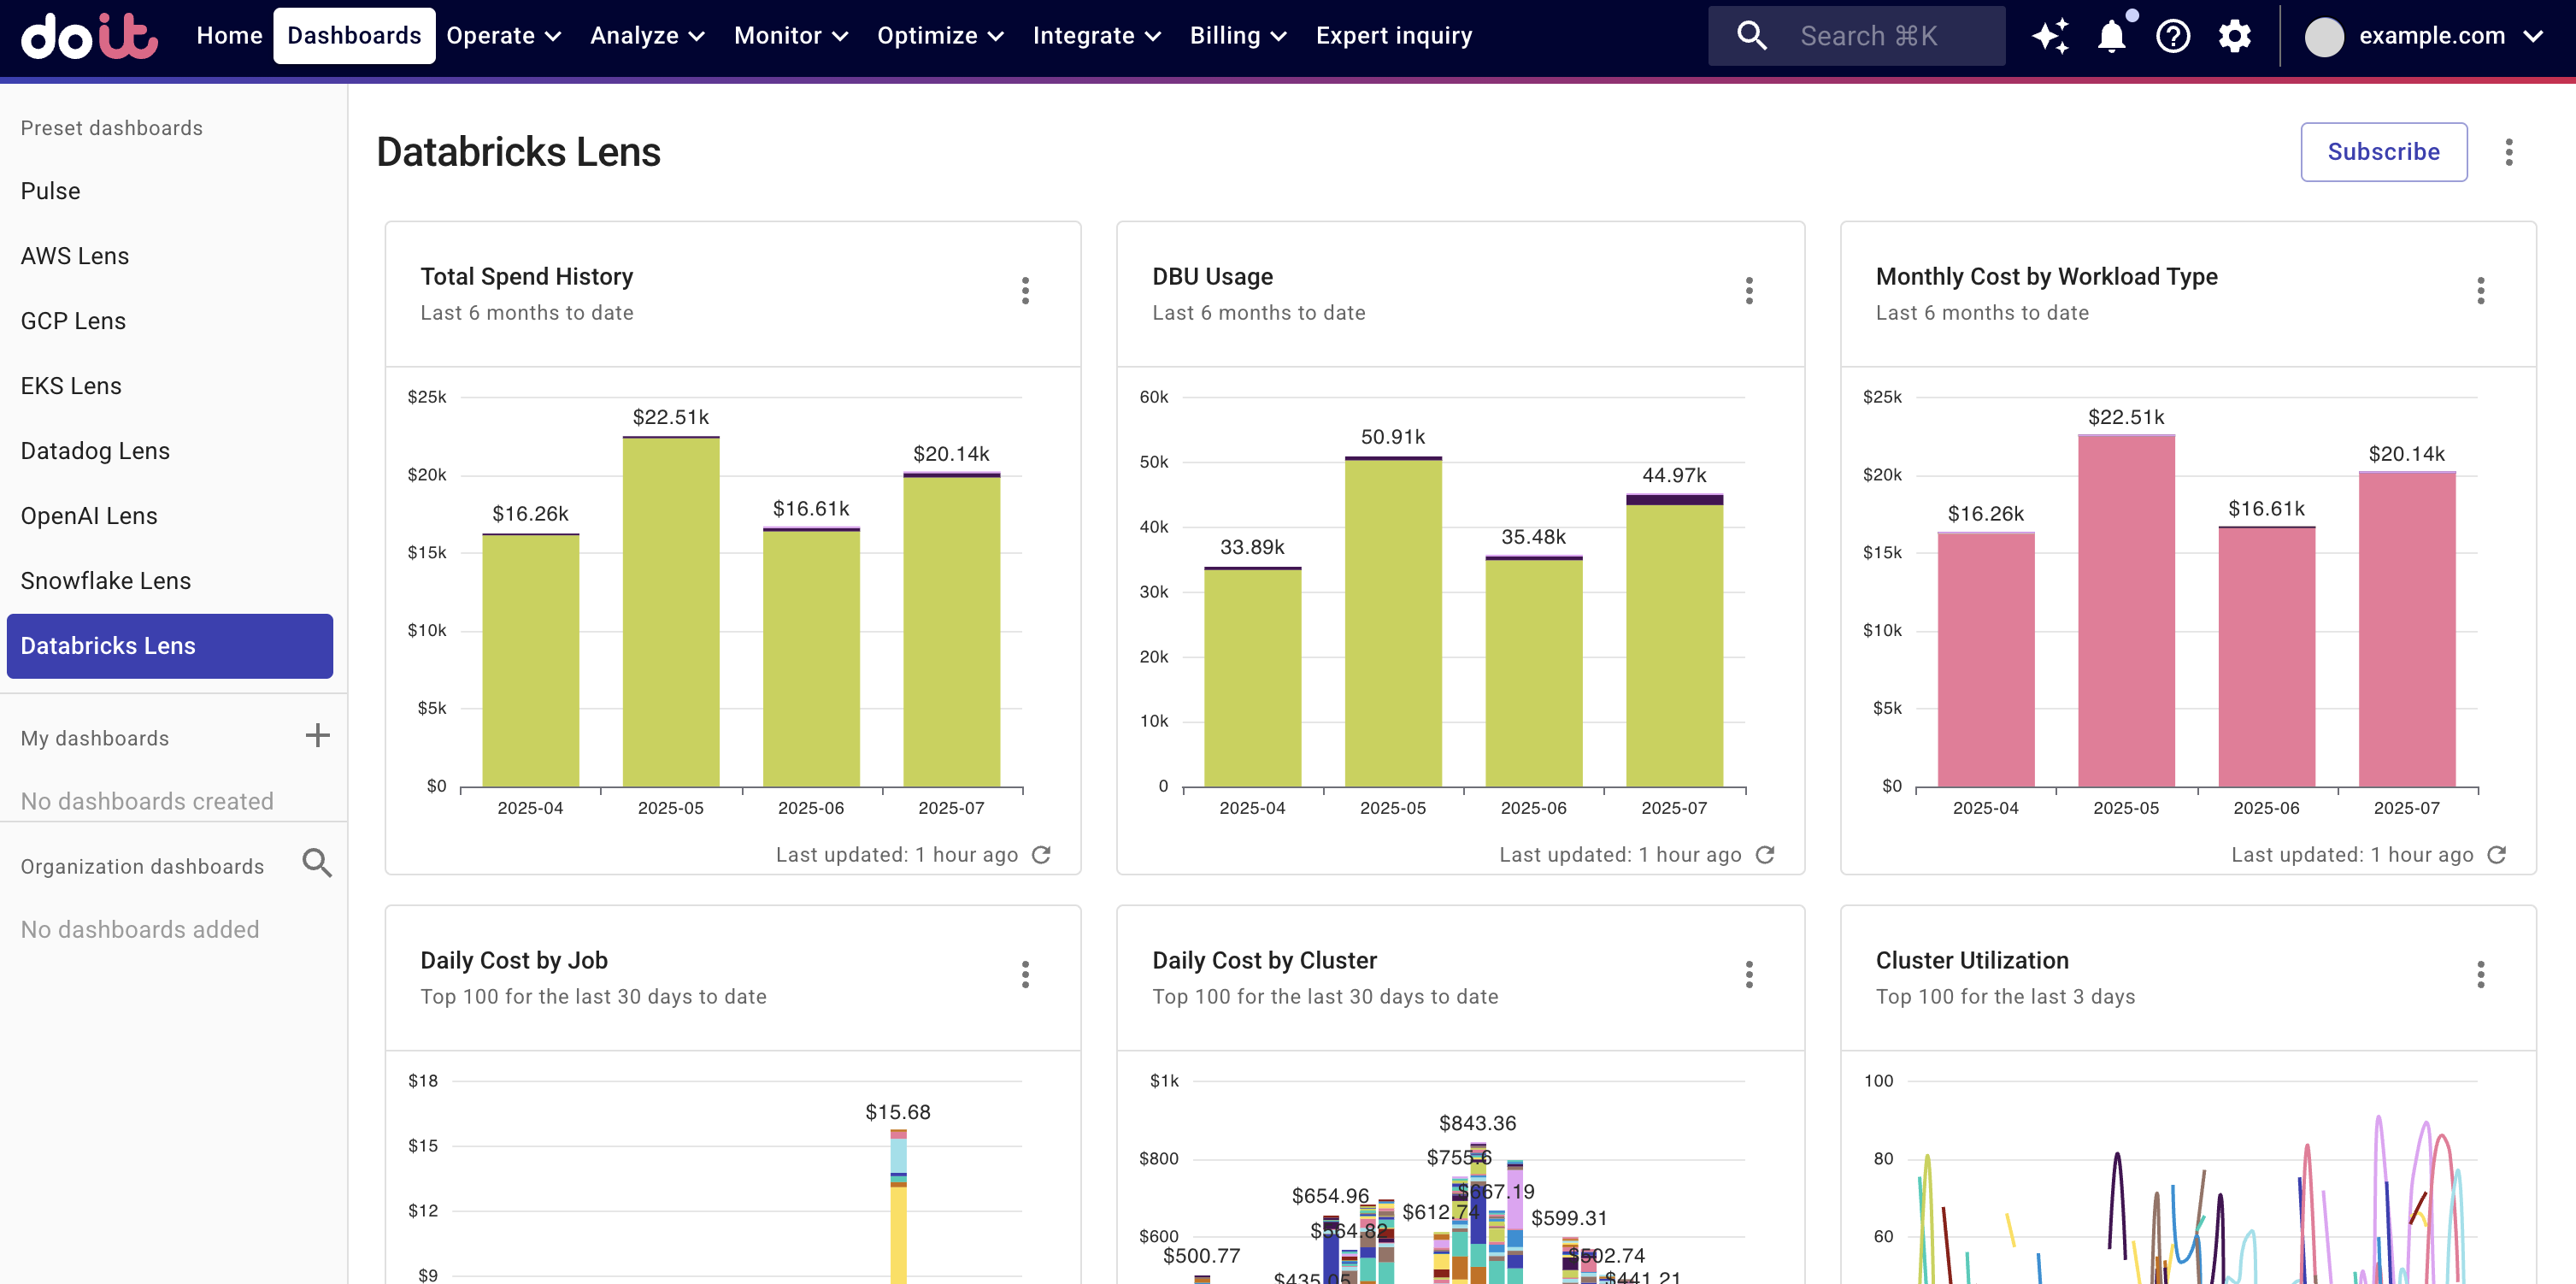Screen dimensions: 2576x1284
Task: Click the $22.51k label in Monthly Cost chart
Action: (2125, 417)
